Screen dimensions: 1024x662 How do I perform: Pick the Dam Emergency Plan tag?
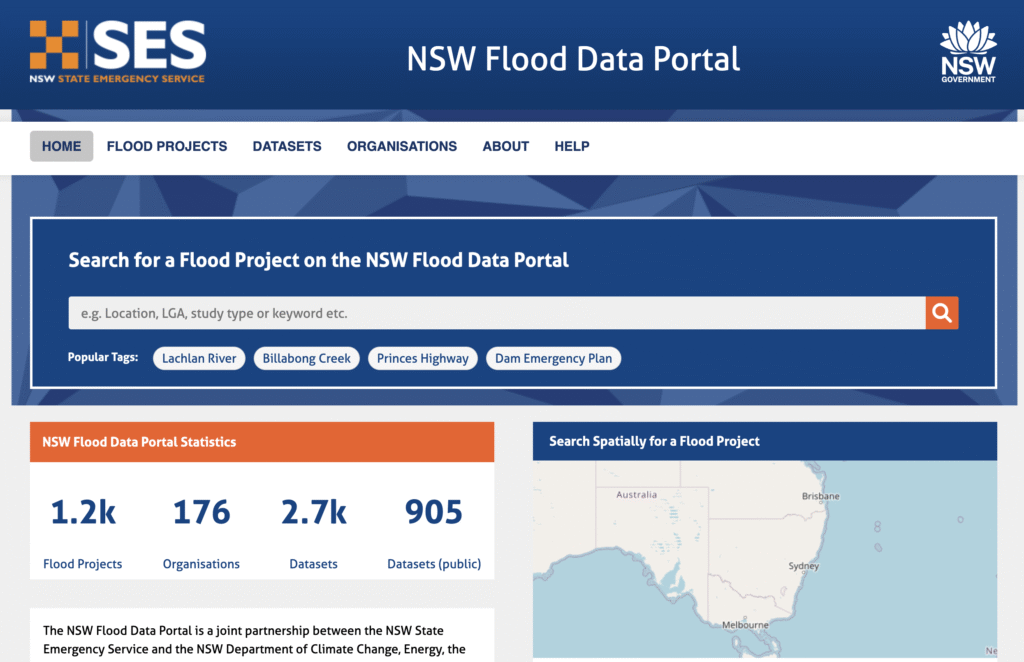(553, 358)
